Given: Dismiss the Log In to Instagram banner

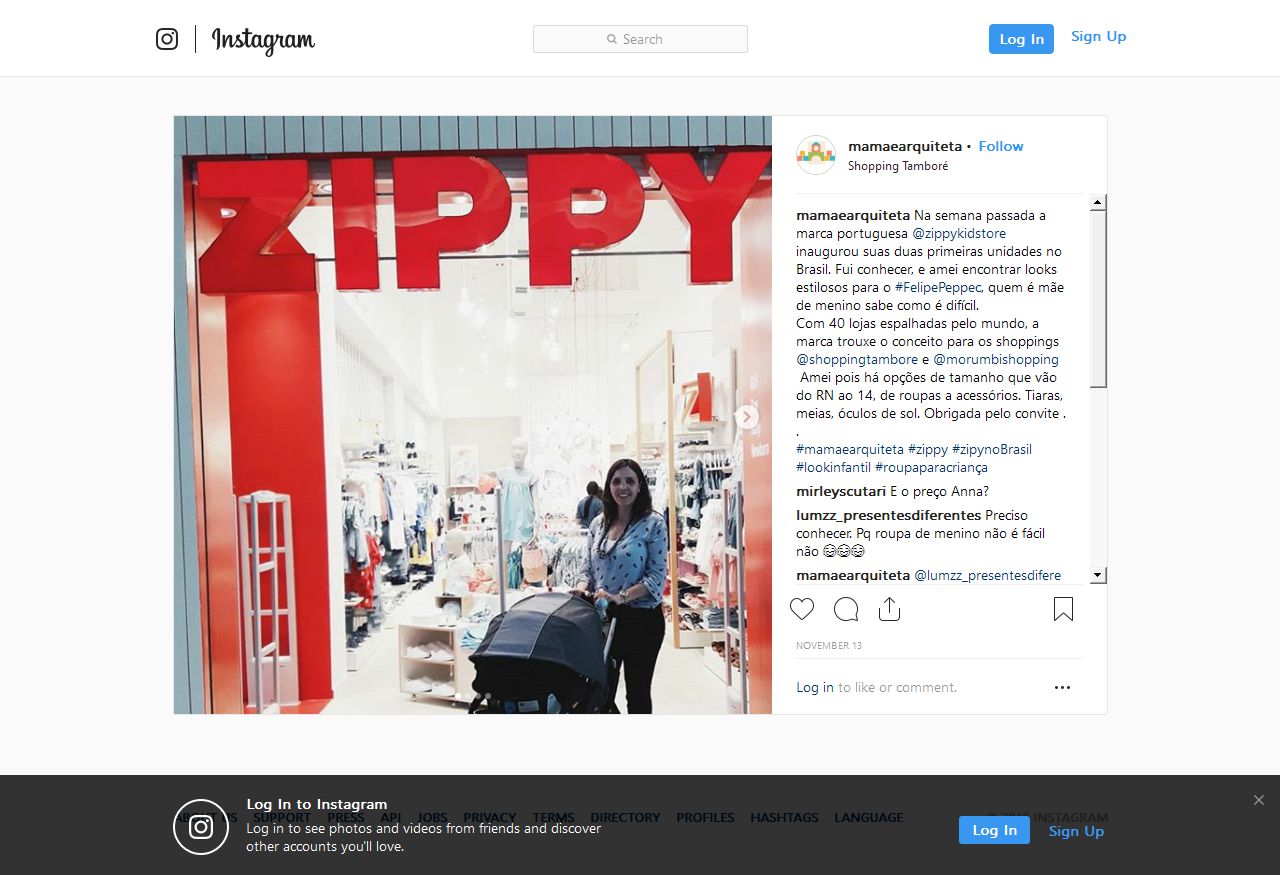Looking at the screenshot, I should pyautogui.click(x=1259, y=800).
